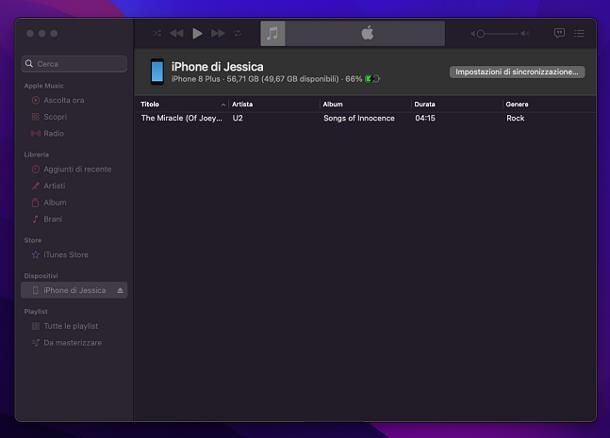610x438 pixels.
Task: Eject iPhone di Jessica with eject icon
Action: [x=120, y=291]
